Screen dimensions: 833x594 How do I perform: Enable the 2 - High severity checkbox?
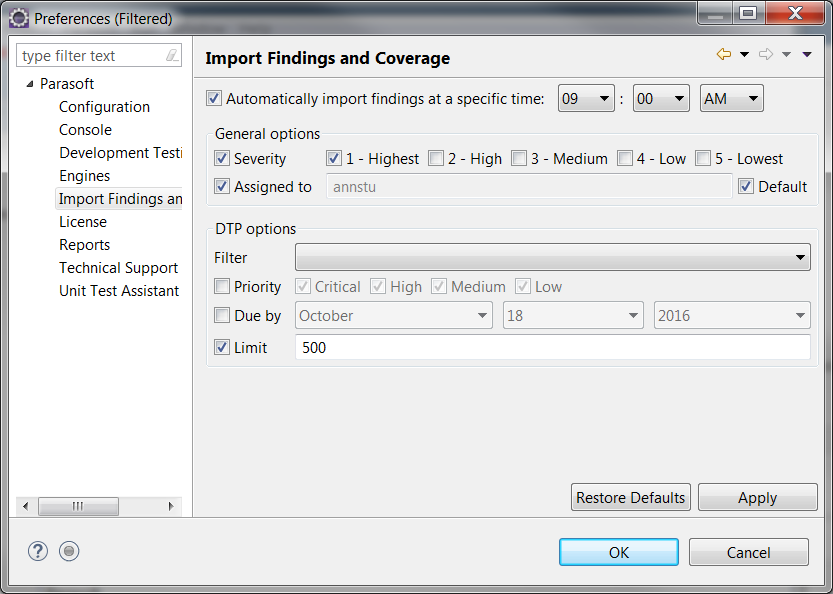pyautogui.click(x=436, y=158)
